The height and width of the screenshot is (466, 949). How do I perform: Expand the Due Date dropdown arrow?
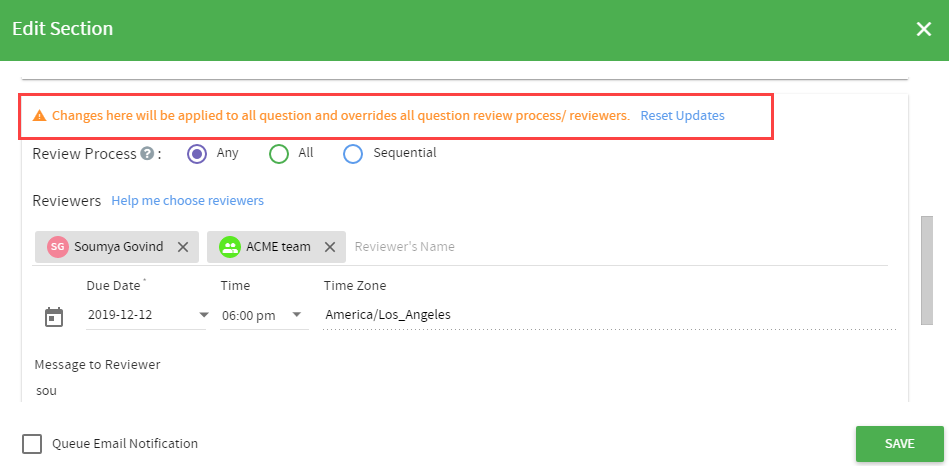204,315
